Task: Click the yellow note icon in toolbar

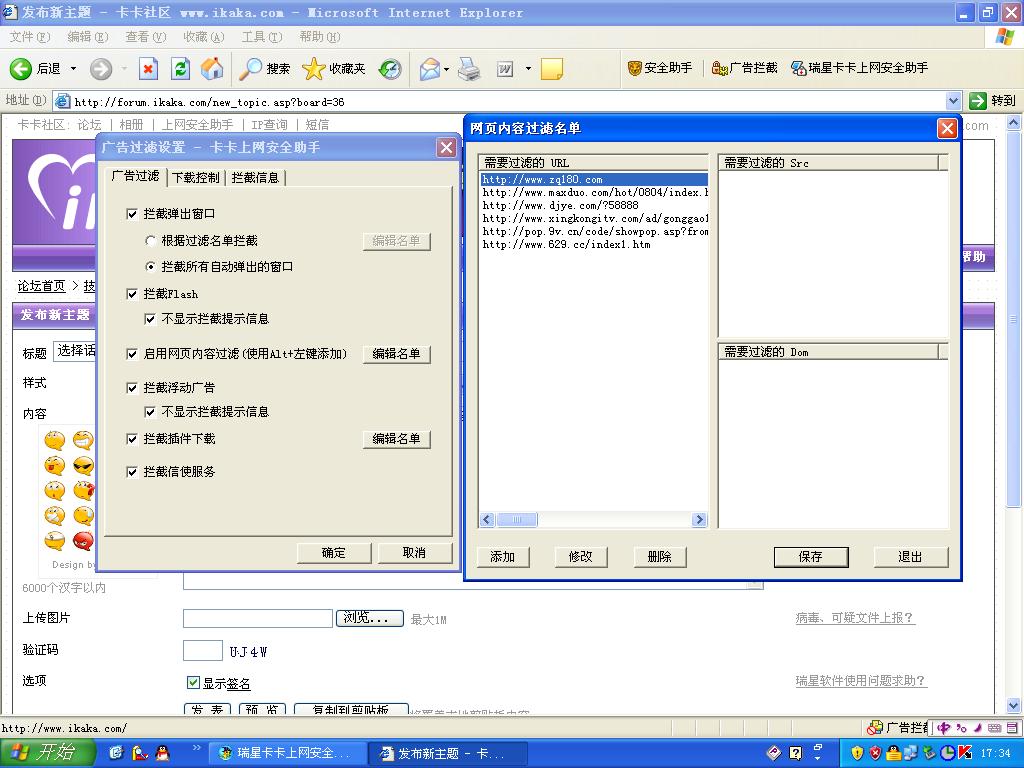Action: pyautogui.click(x=552, y=69)
